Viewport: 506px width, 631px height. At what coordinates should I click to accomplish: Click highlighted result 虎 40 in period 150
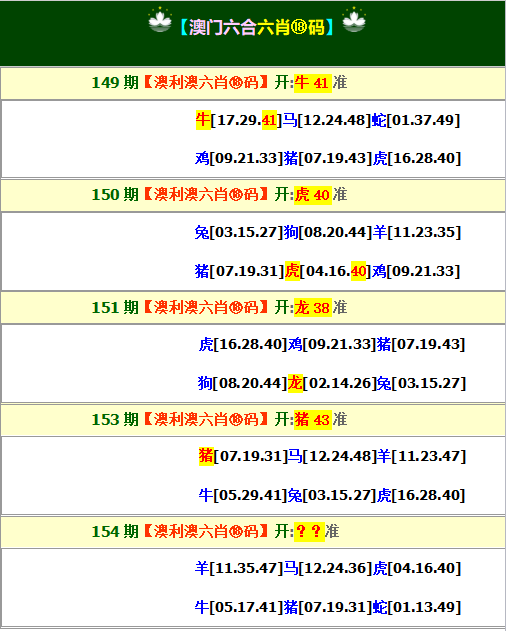pyautogui.click(x=313, y=195)
